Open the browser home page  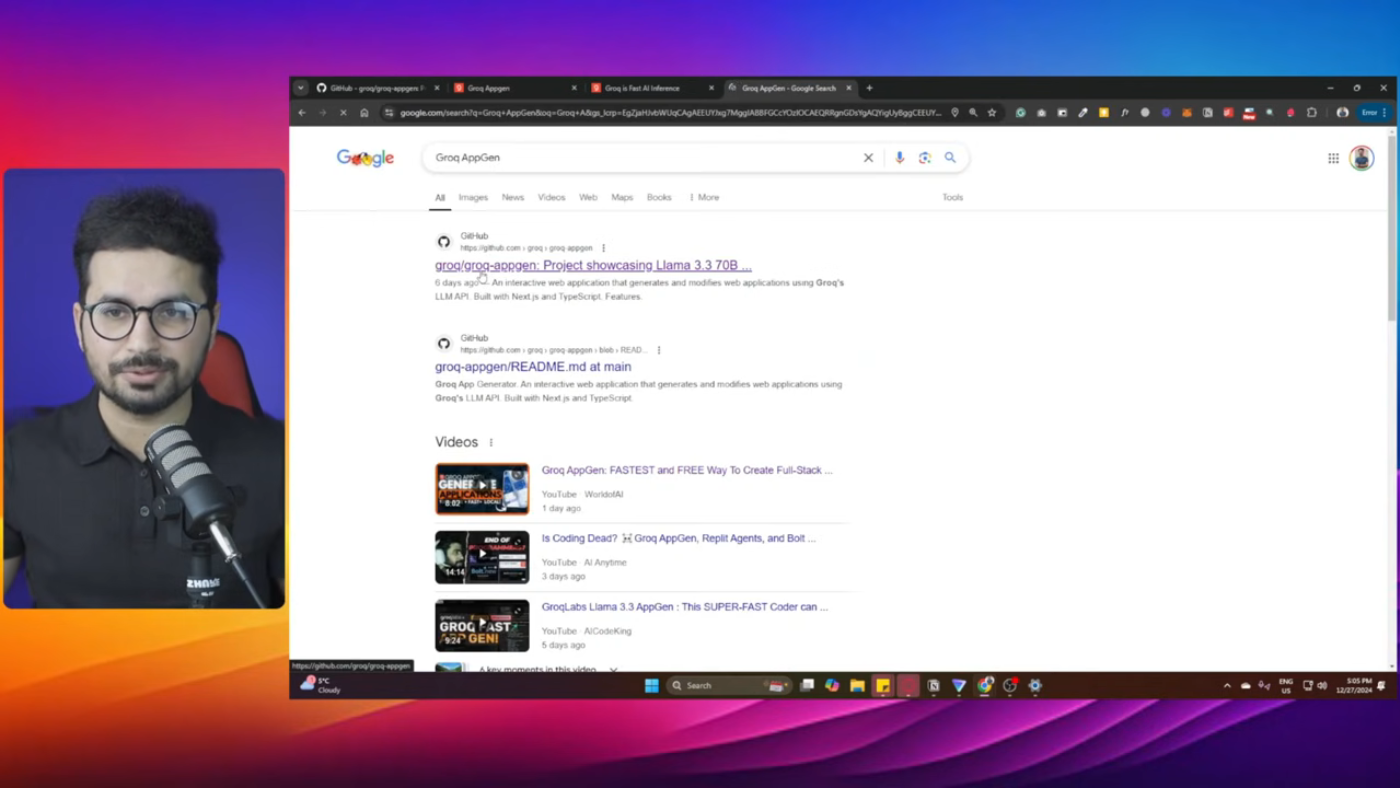[x=364, y=113]
